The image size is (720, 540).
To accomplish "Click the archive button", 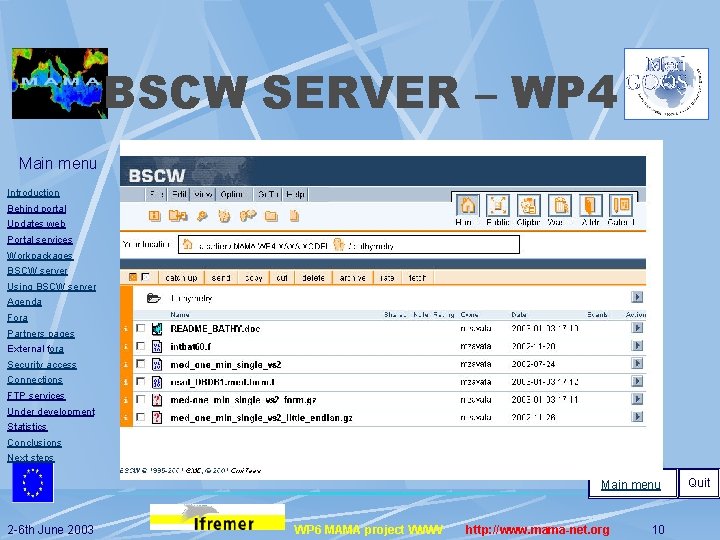I will [353, 278].
